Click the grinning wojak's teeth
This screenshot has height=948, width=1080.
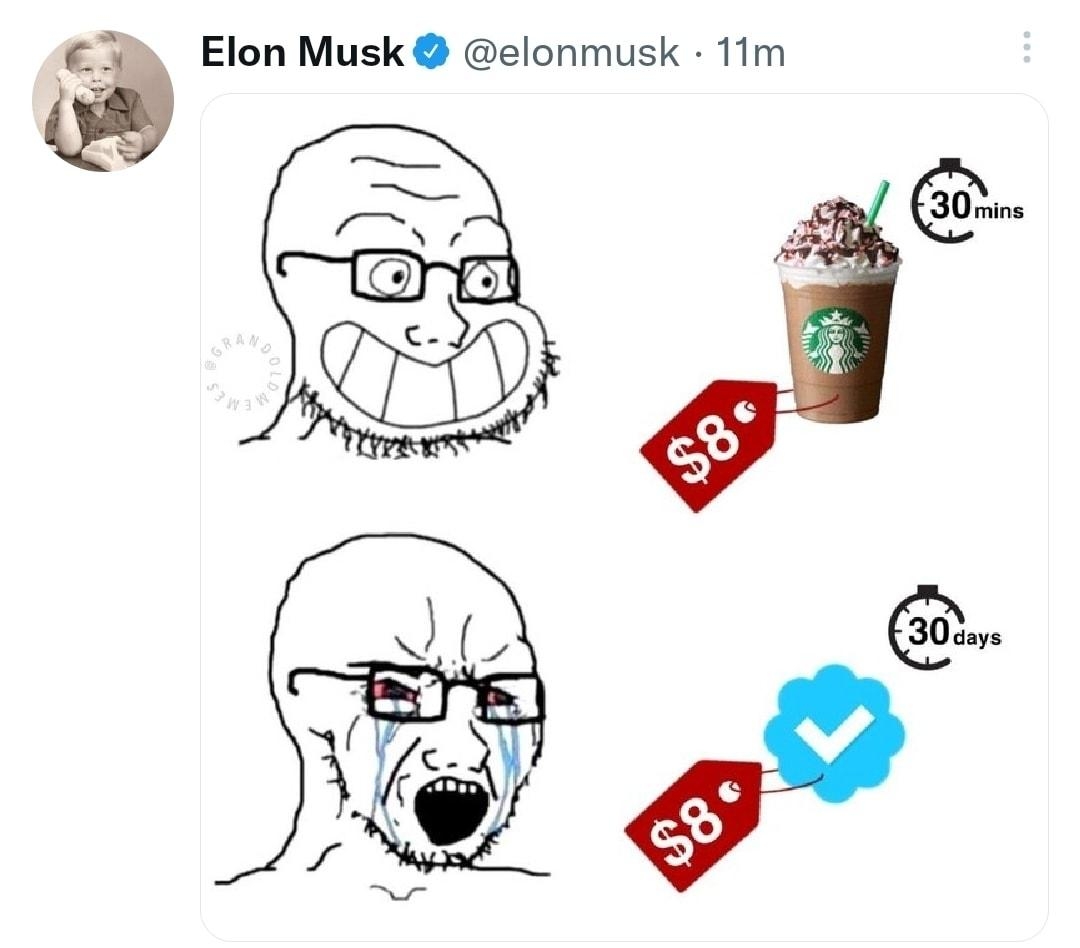(x=424, y=374)
